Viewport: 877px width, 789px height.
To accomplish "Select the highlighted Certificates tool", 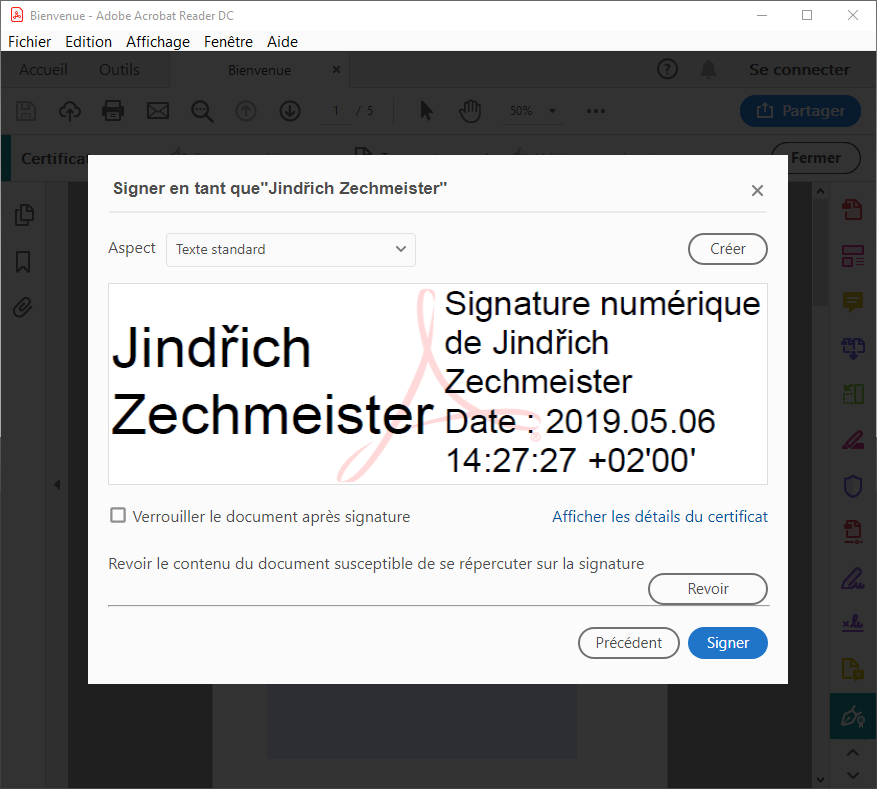I will coord(852,716).
